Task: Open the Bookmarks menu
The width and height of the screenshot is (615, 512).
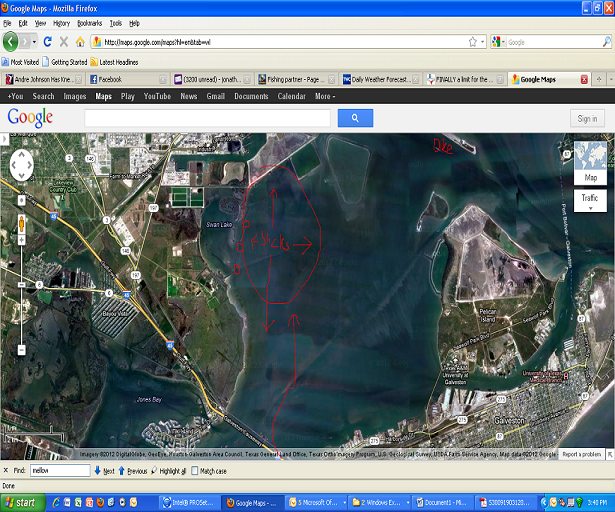Action: click(89, 22)
